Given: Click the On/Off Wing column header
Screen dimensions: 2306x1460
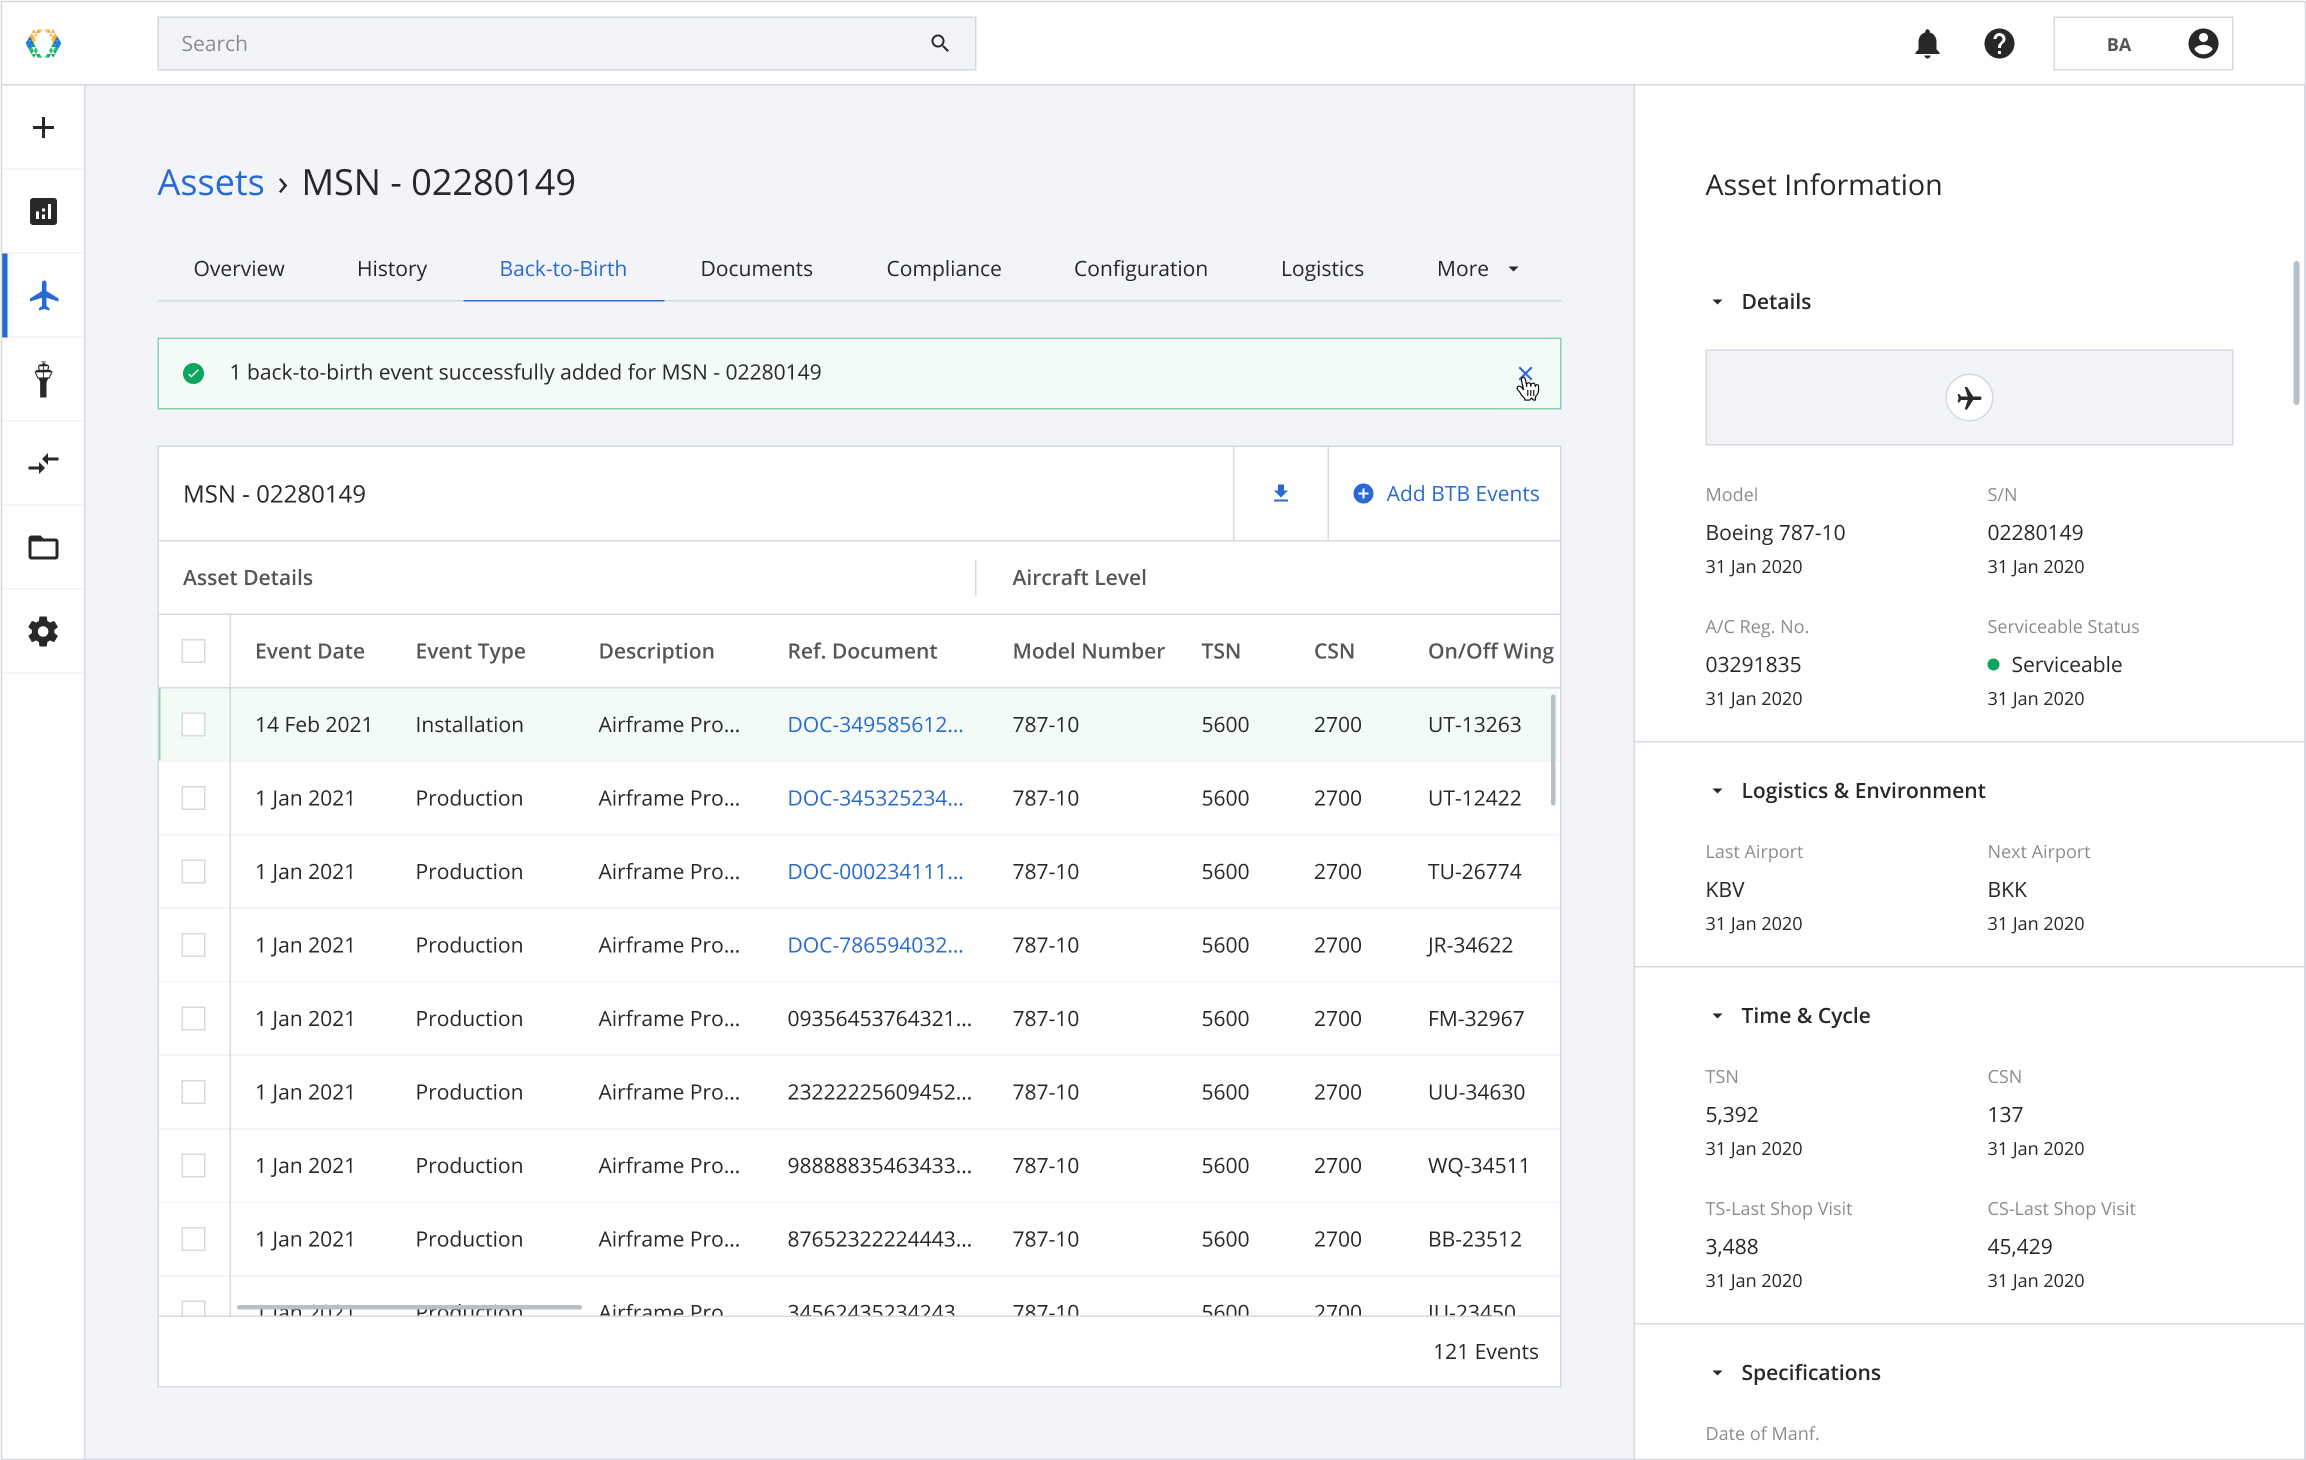Looking at the screenshot, I should (1490, 651).
